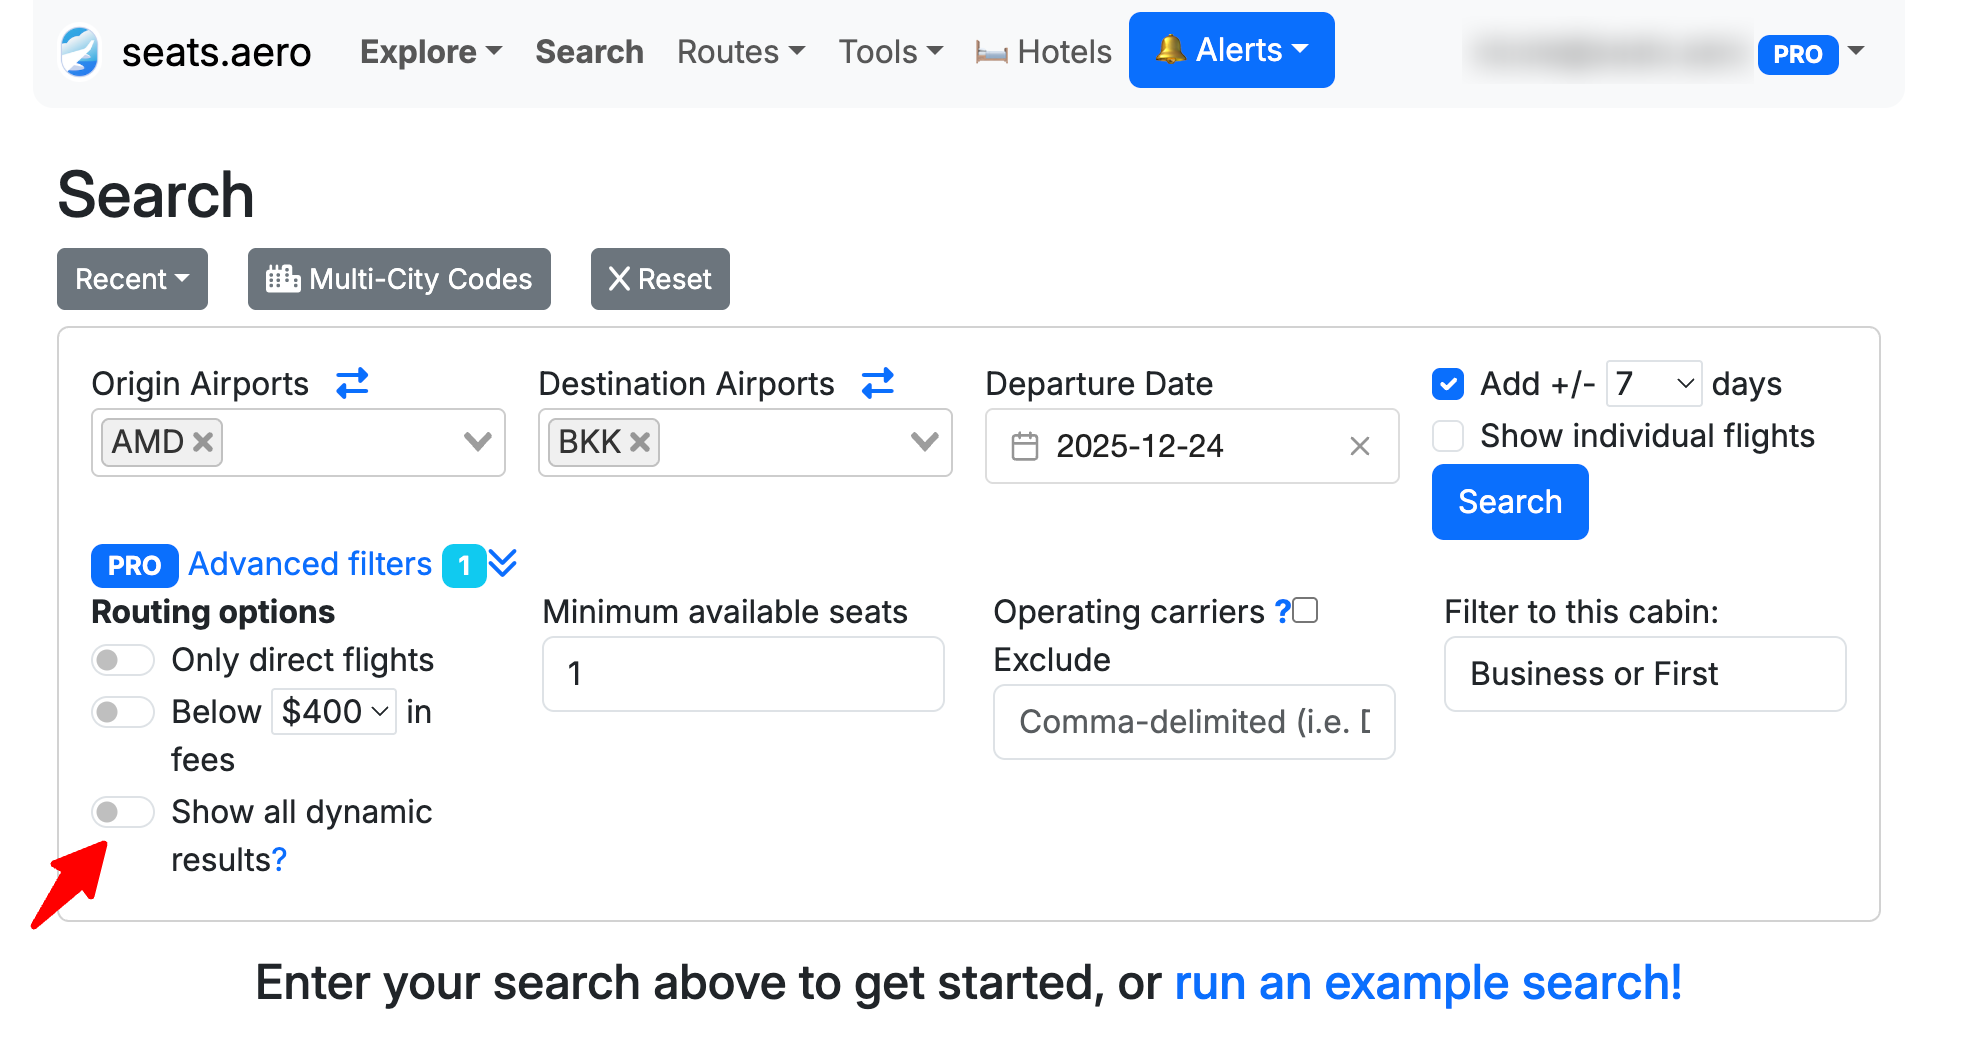Swap airports using Origin Airports arrows icon
This screenshot has height=1052, width=1980.
tap(352, 383)
